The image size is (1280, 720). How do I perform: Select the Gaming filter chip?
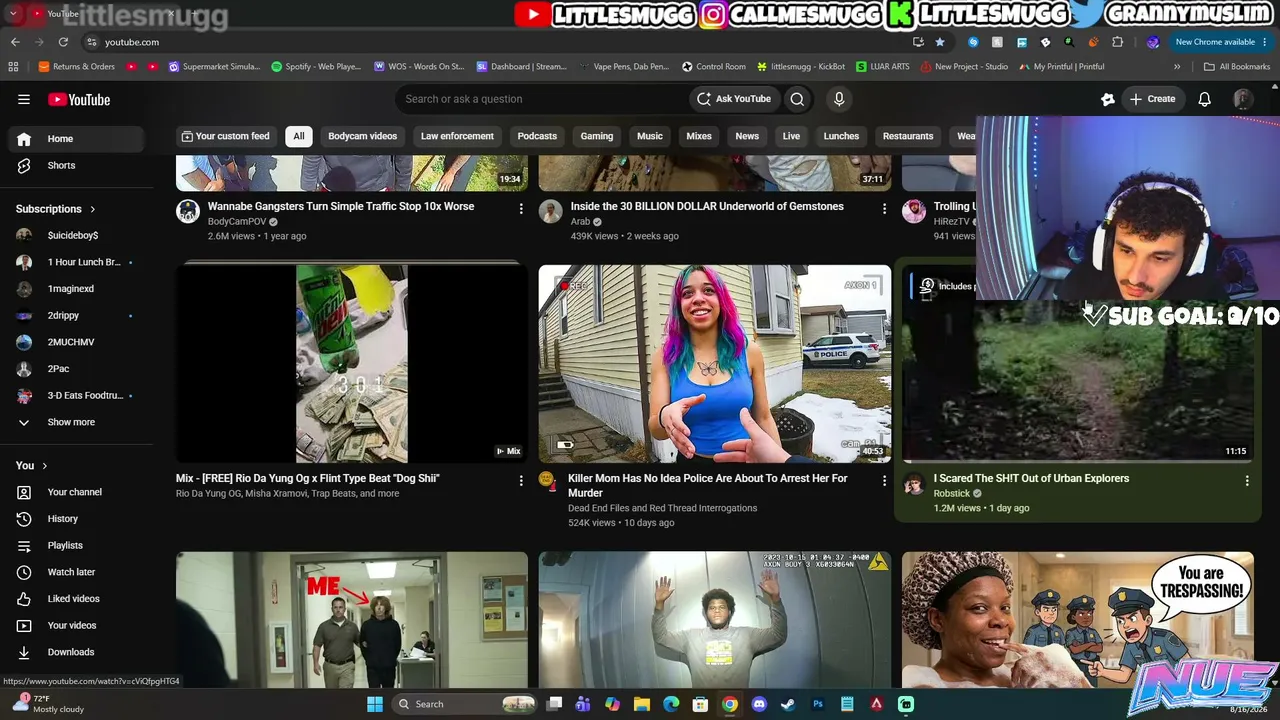point(597,136)
